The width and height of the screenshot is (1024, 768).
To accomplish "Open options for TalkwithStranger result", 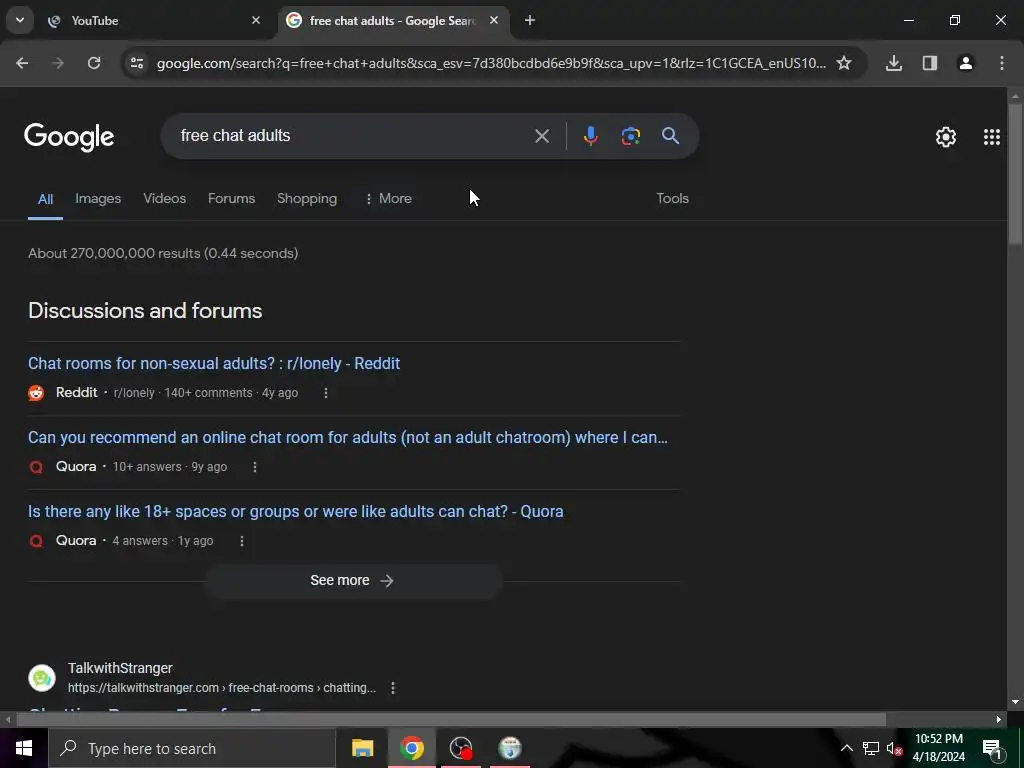I will 392,688.
